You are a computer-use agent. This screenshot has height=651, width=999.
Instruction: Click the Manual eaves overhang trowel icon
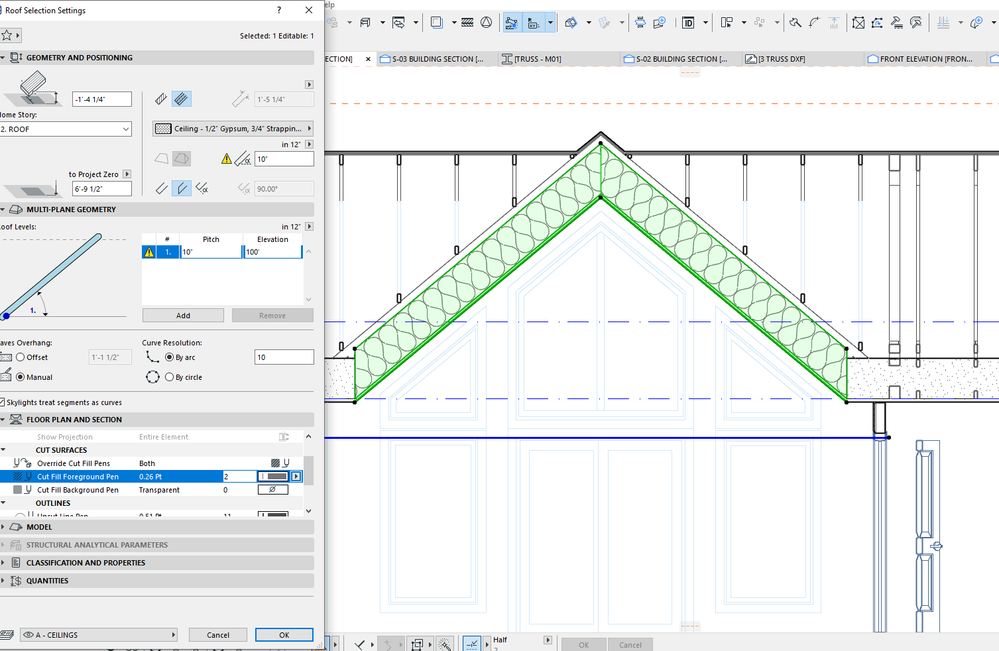7,377
